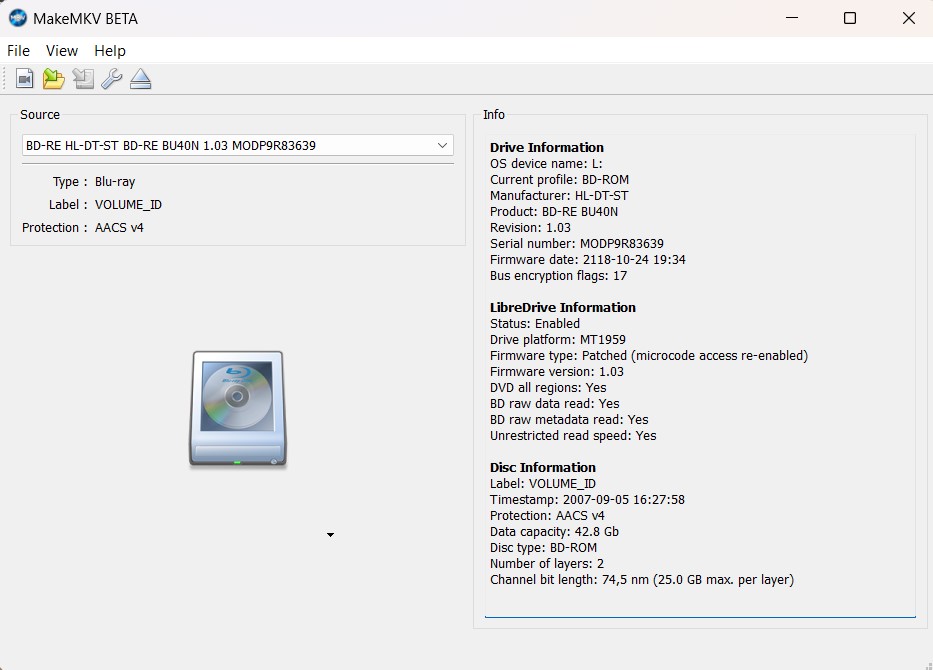Click the Drive platform: MT1959 line

tap(558, 340)
